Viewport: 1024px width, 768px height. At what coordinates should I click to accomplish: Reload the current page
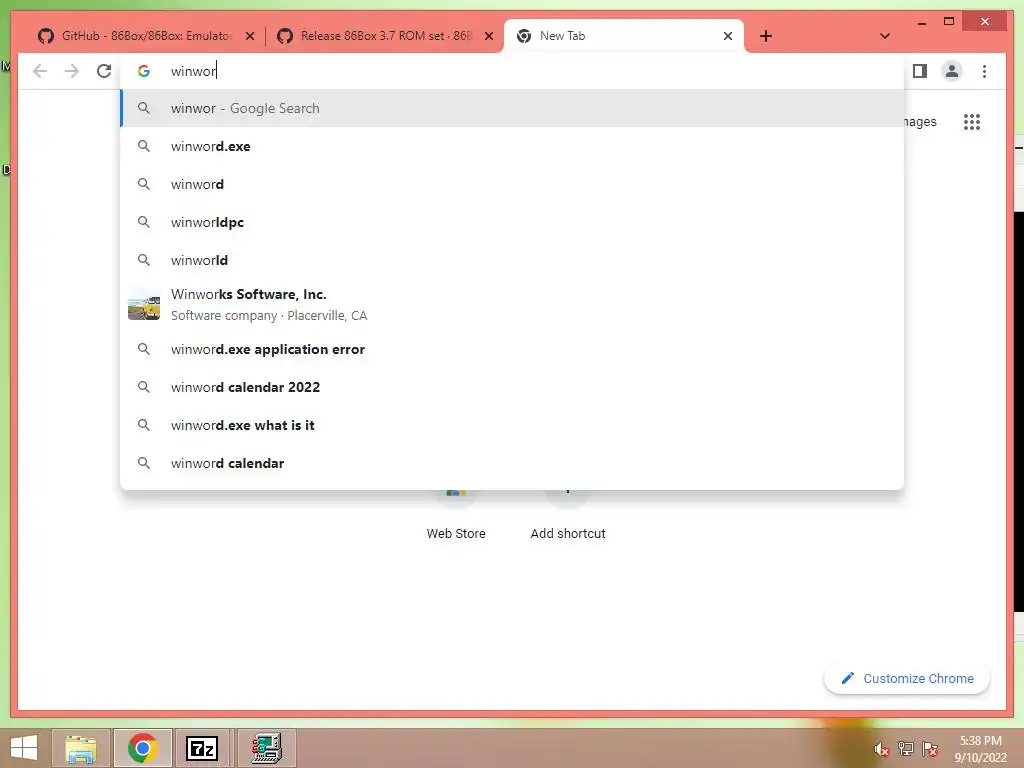click(x=104, y=71)
